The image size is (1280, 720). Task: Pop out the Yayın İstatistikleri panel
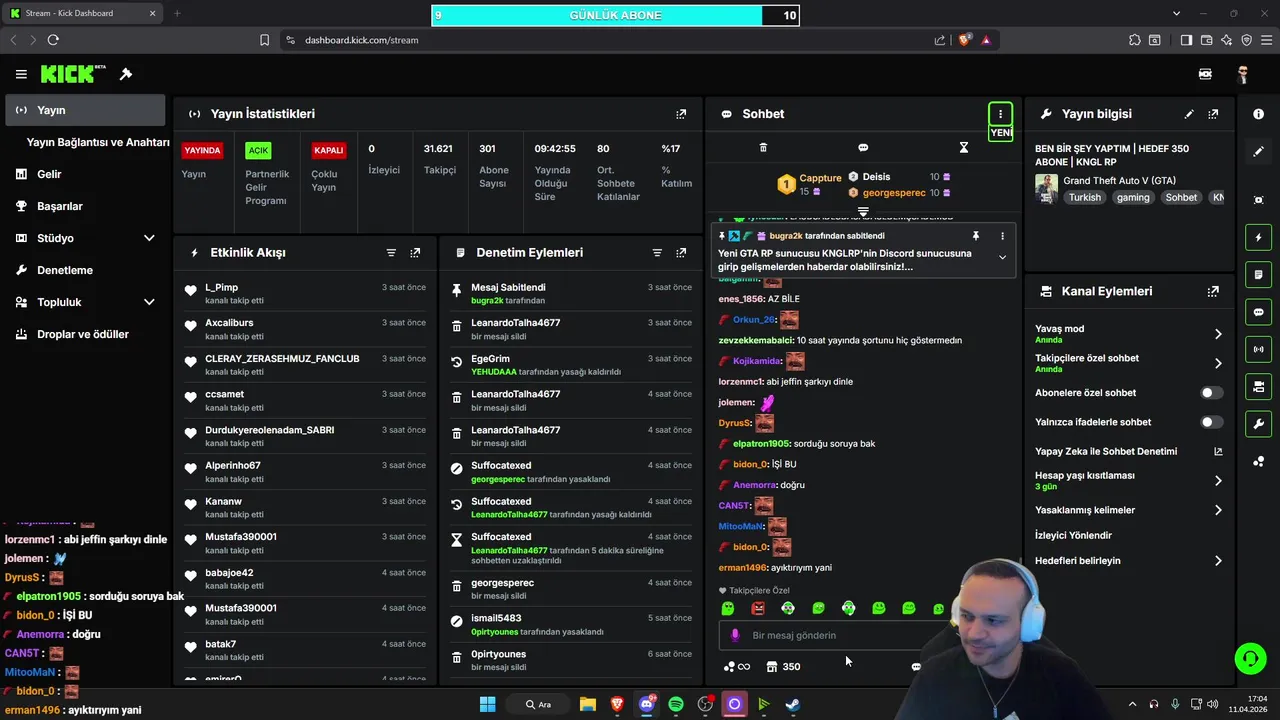click(x=681, y=114)
